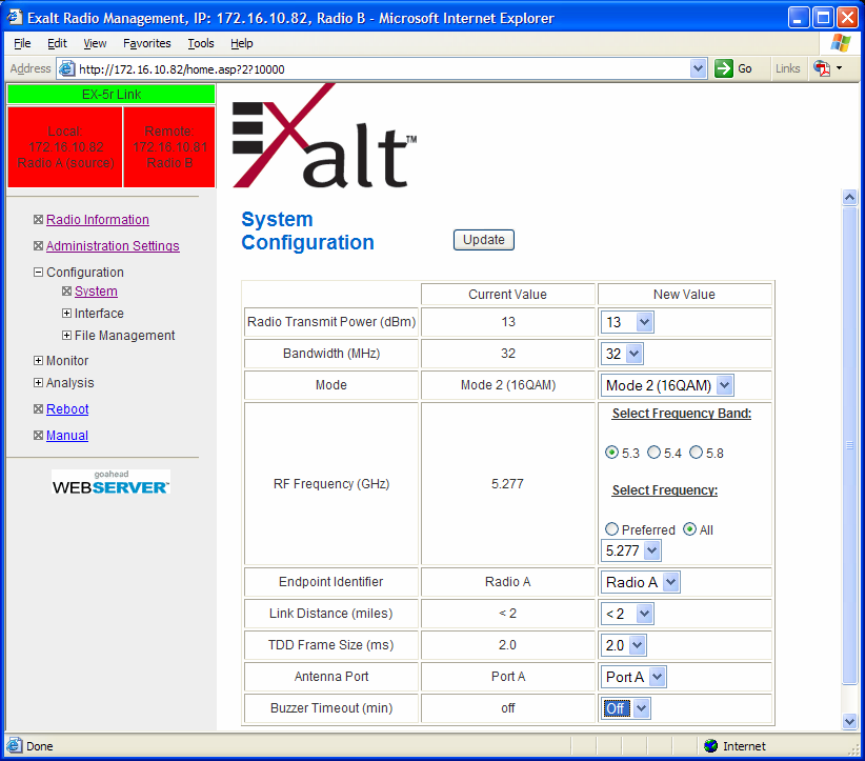Click the Internet zone globe icon
The height and width of the screenshot is (761, 865).
tap(711, 746)
